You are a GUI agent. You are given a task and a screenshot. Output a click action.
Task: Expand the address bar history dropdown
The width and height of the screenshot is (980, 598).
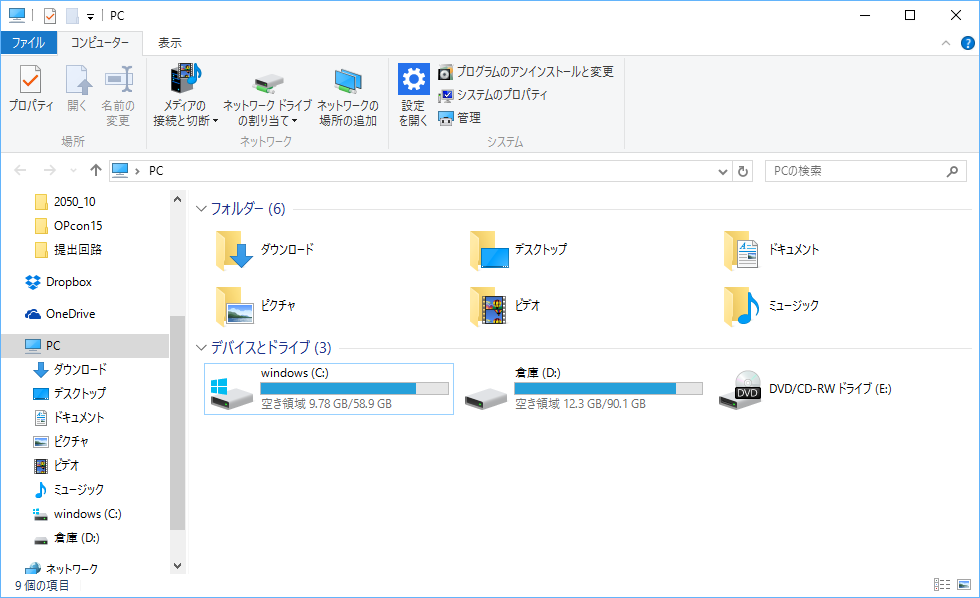click(723, 171)
